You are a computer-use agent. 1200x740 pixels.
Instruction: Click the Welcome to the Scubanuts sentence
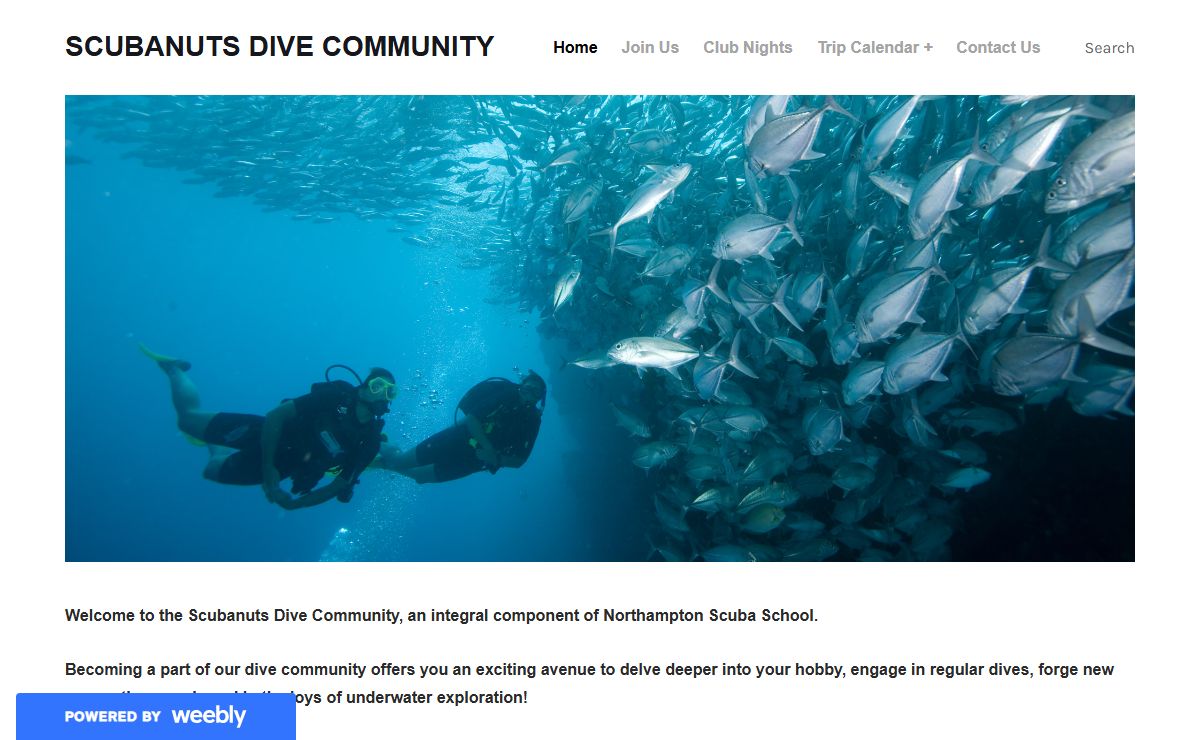coord(441,615)
